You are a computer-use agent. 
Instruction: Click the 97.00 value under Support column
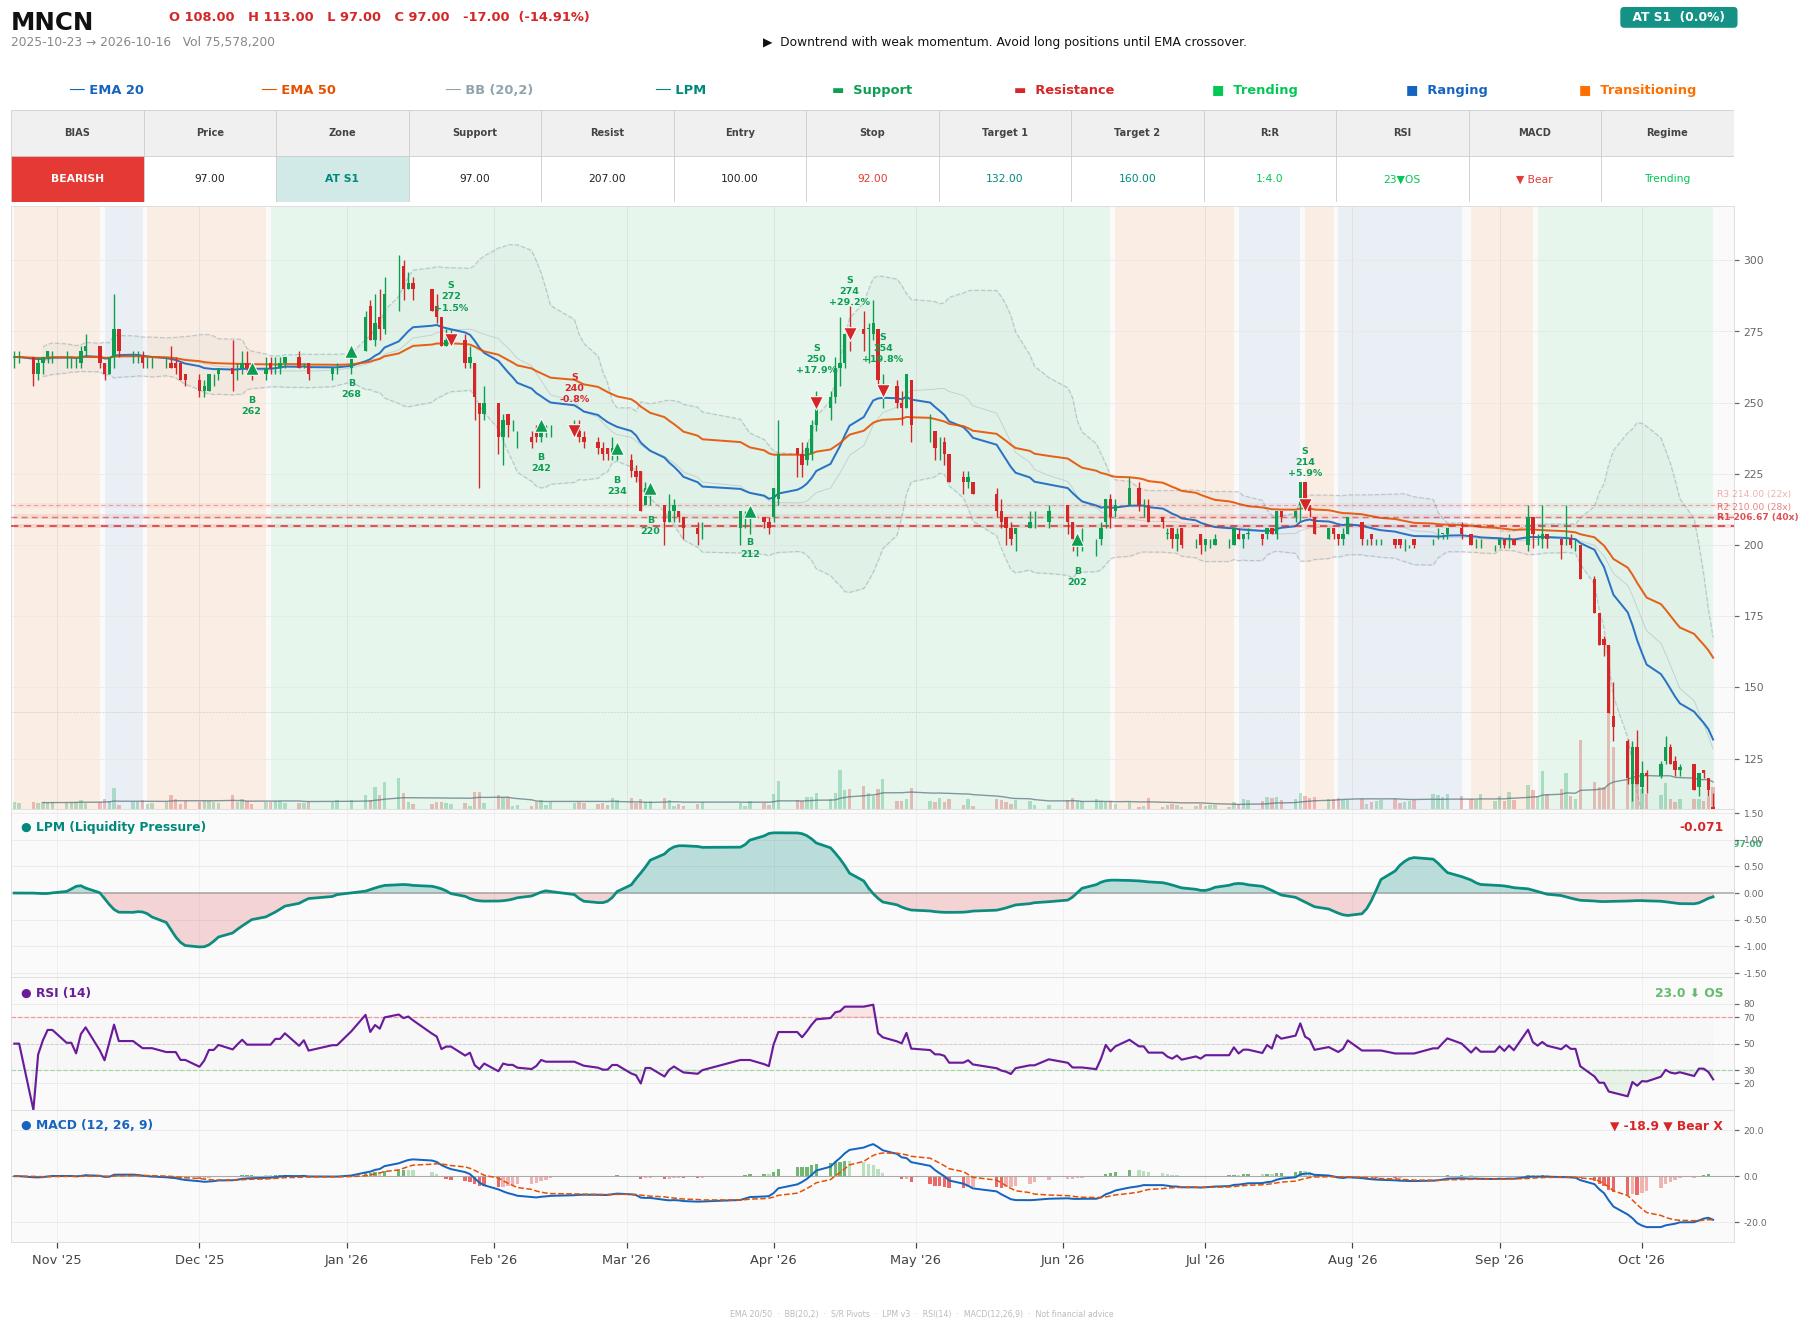pos(475,179)
